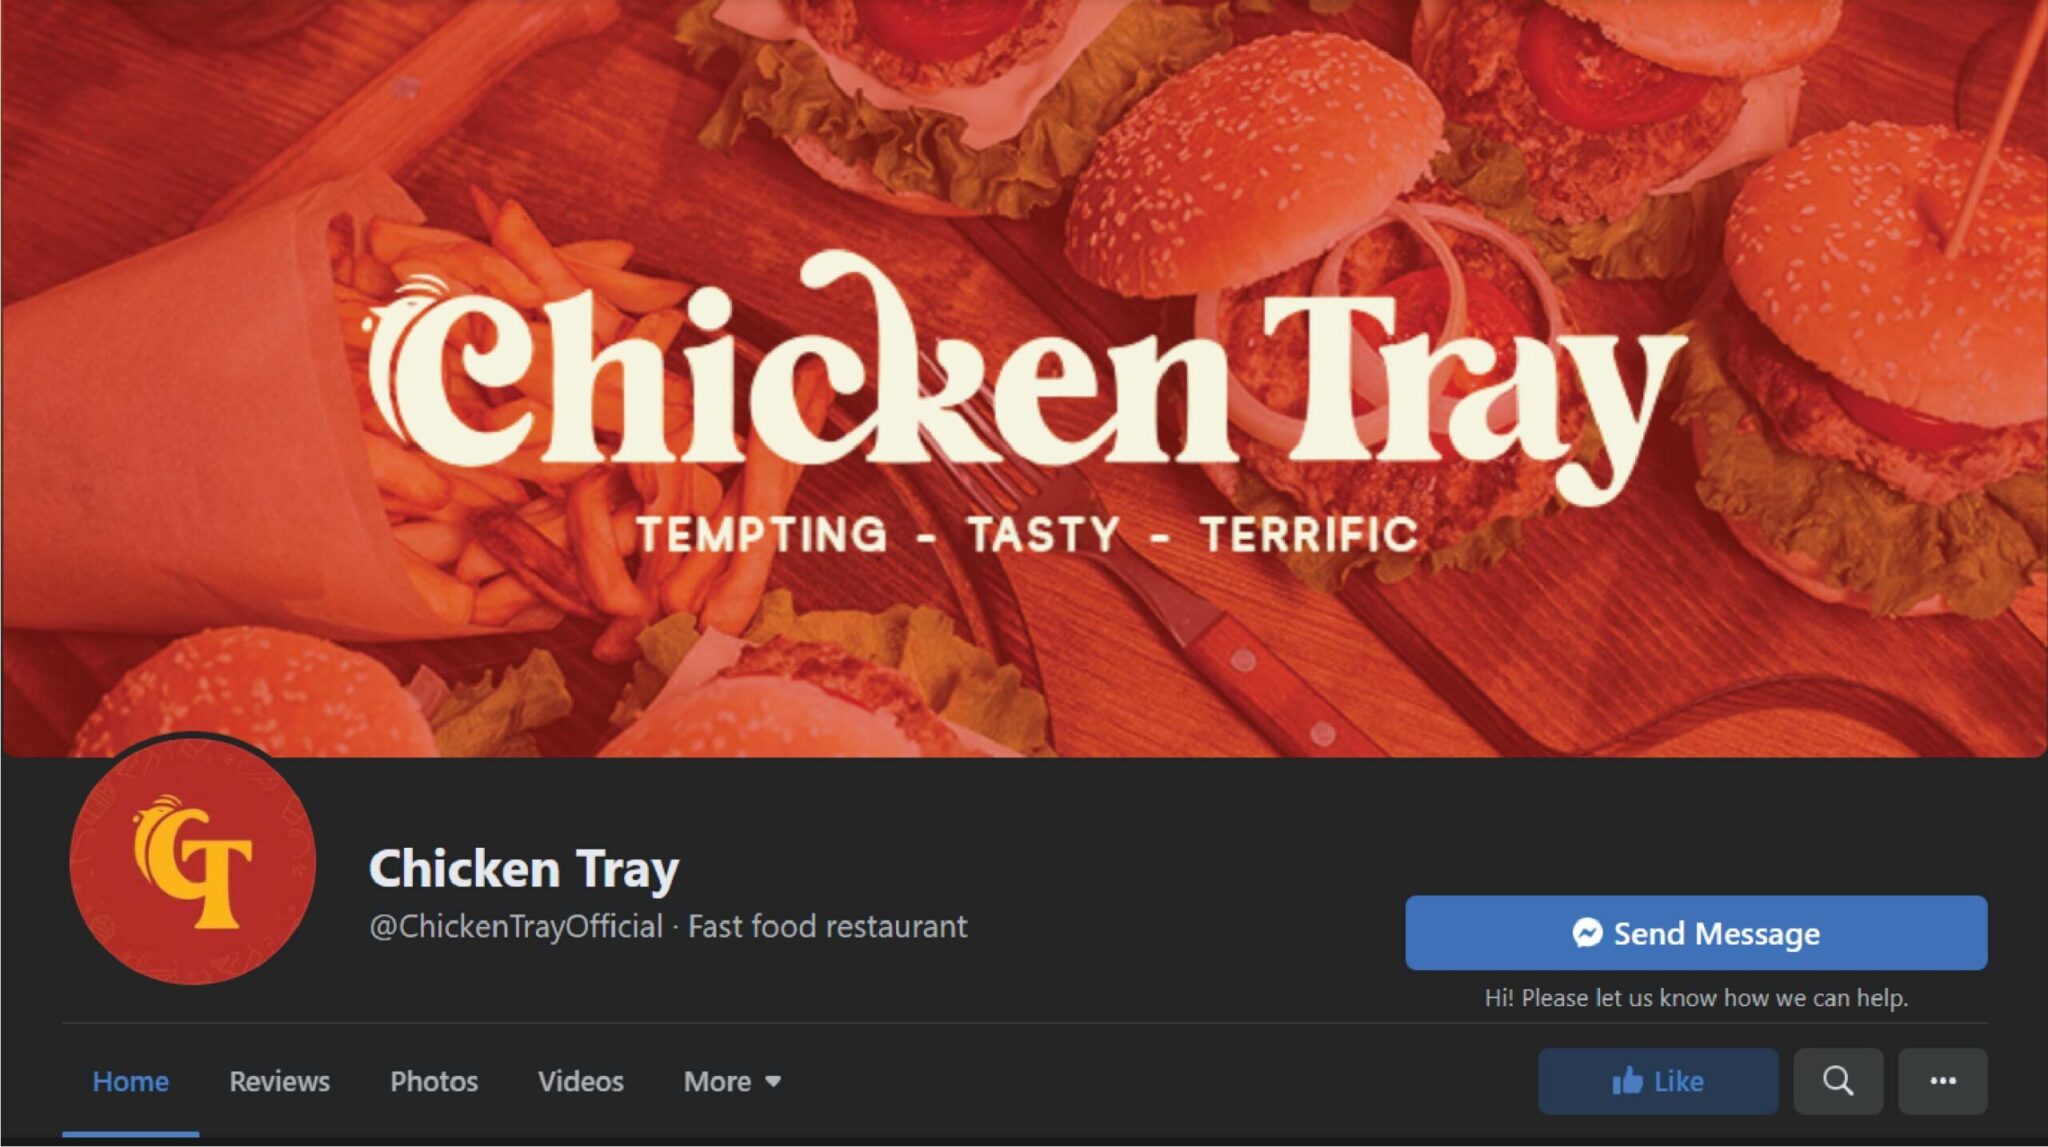Open the CT profile picture
The height and width of the screenshot is (1147, 2048).
(x=193, y=862)
